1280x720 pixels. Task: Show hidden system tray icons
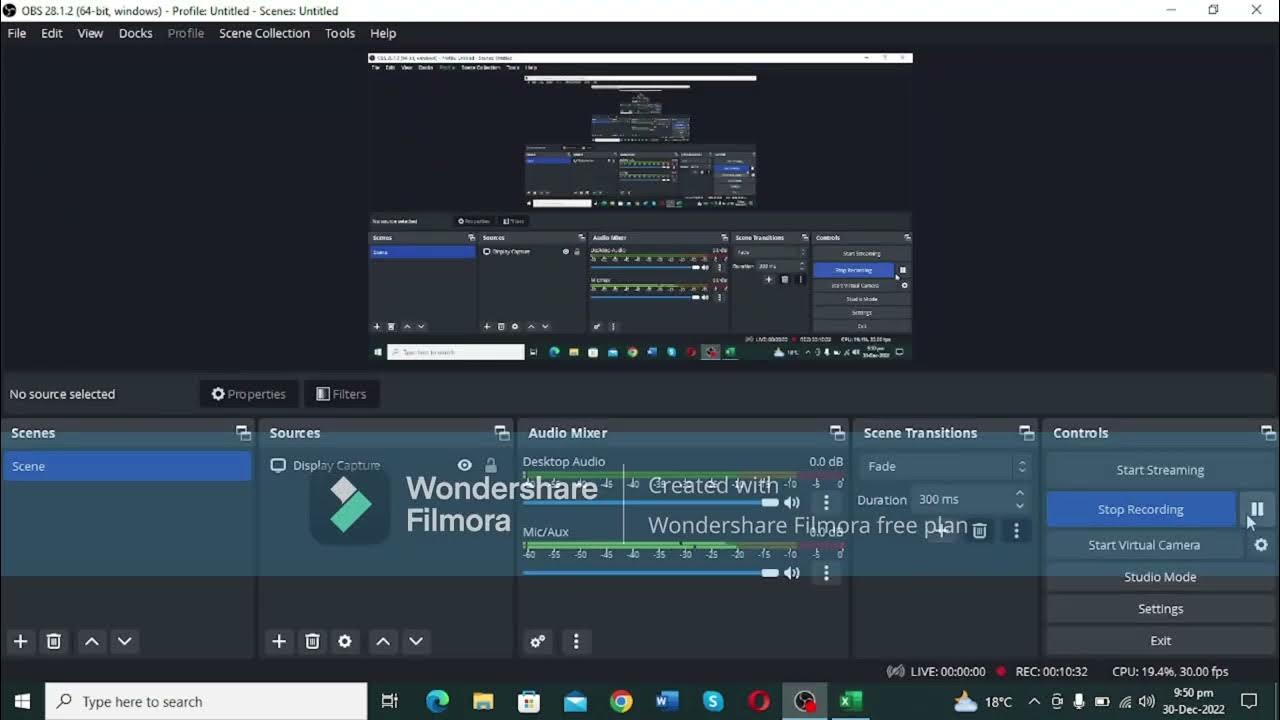point(1034,701)
